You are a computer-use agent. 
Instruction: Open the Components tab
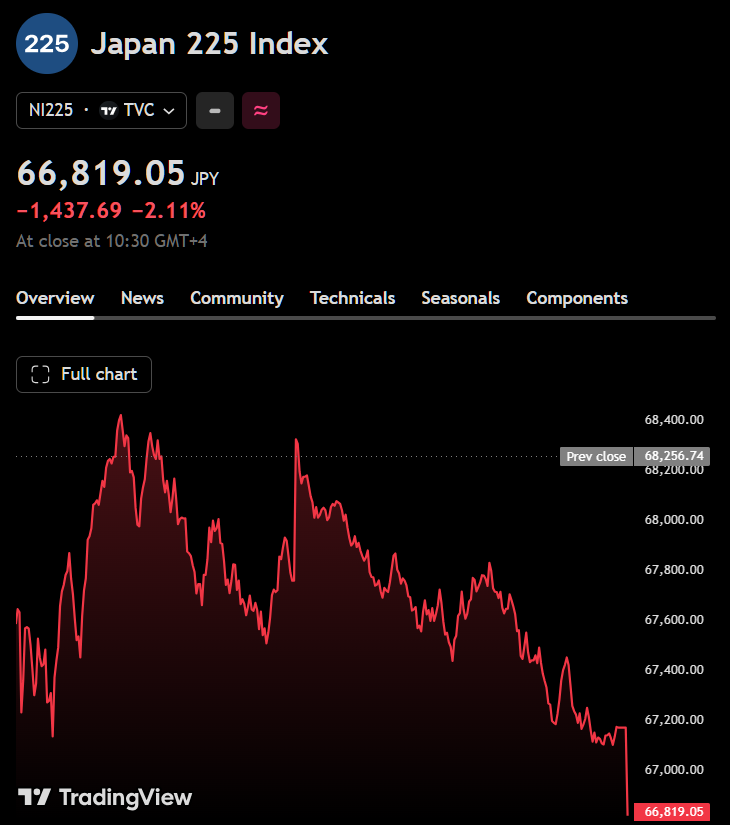point(577,298)
